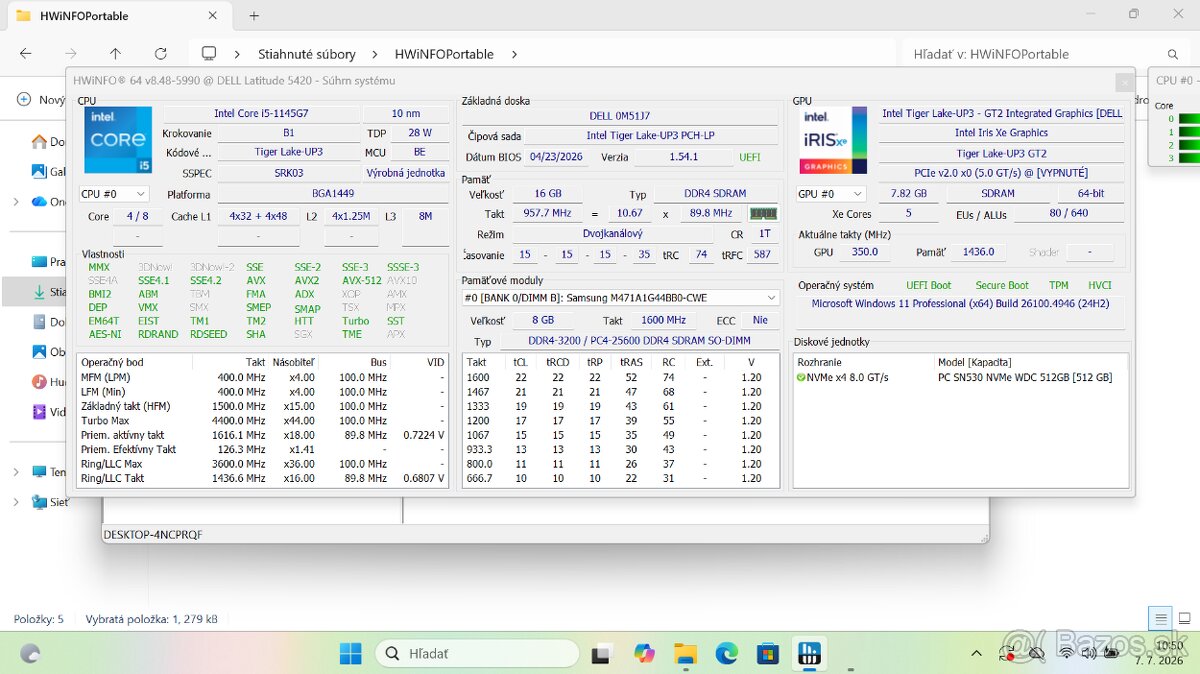Expand the Network node in sidebar
Viewport: 1200px width, 674px height.
16,502
